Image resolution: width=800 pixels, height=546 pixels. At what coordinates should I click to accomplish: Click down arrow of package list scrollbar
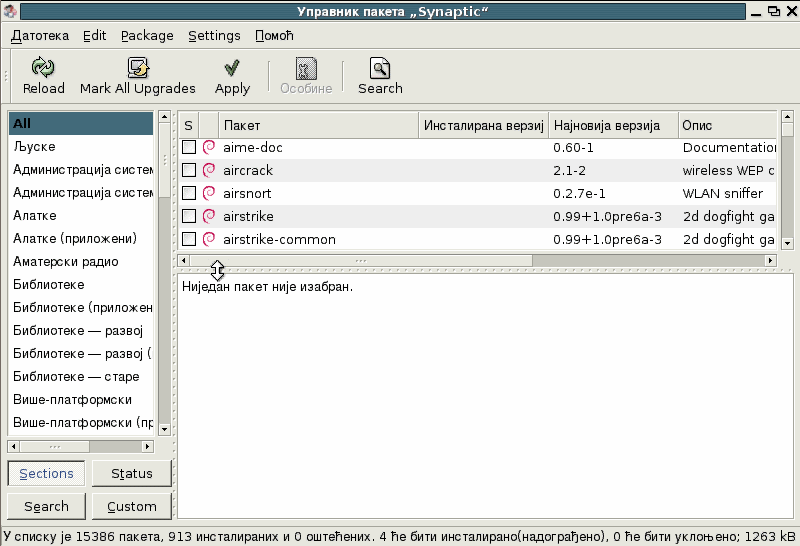point(787,243)
